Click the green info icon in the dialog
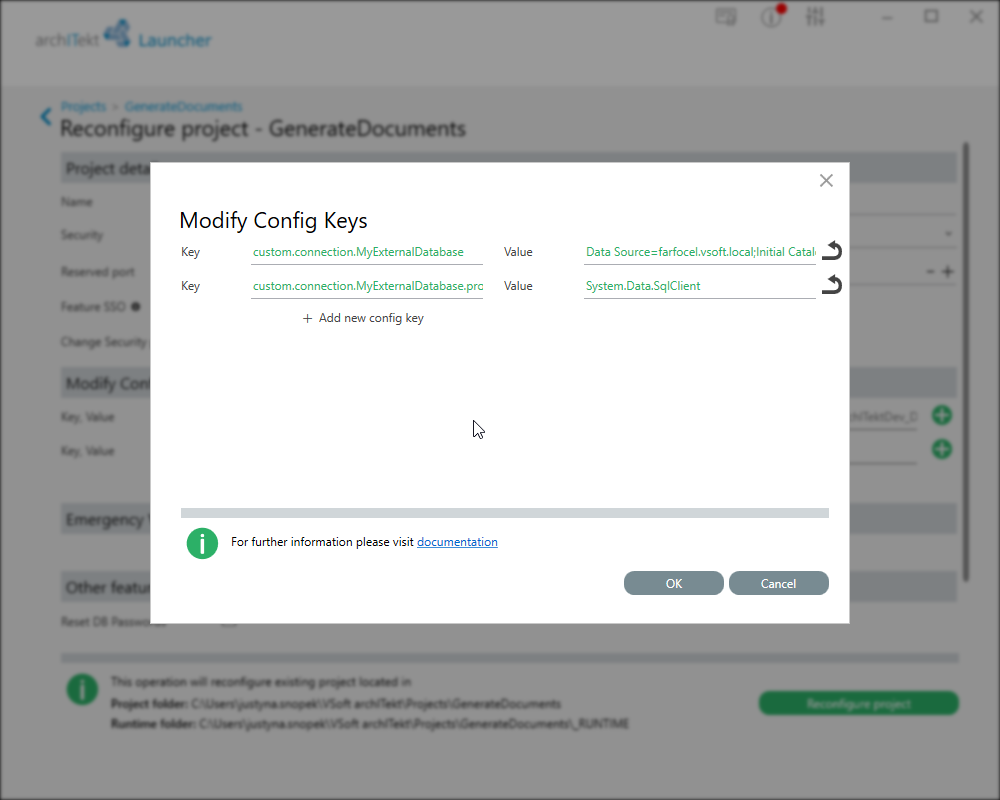 coord(202,544)
